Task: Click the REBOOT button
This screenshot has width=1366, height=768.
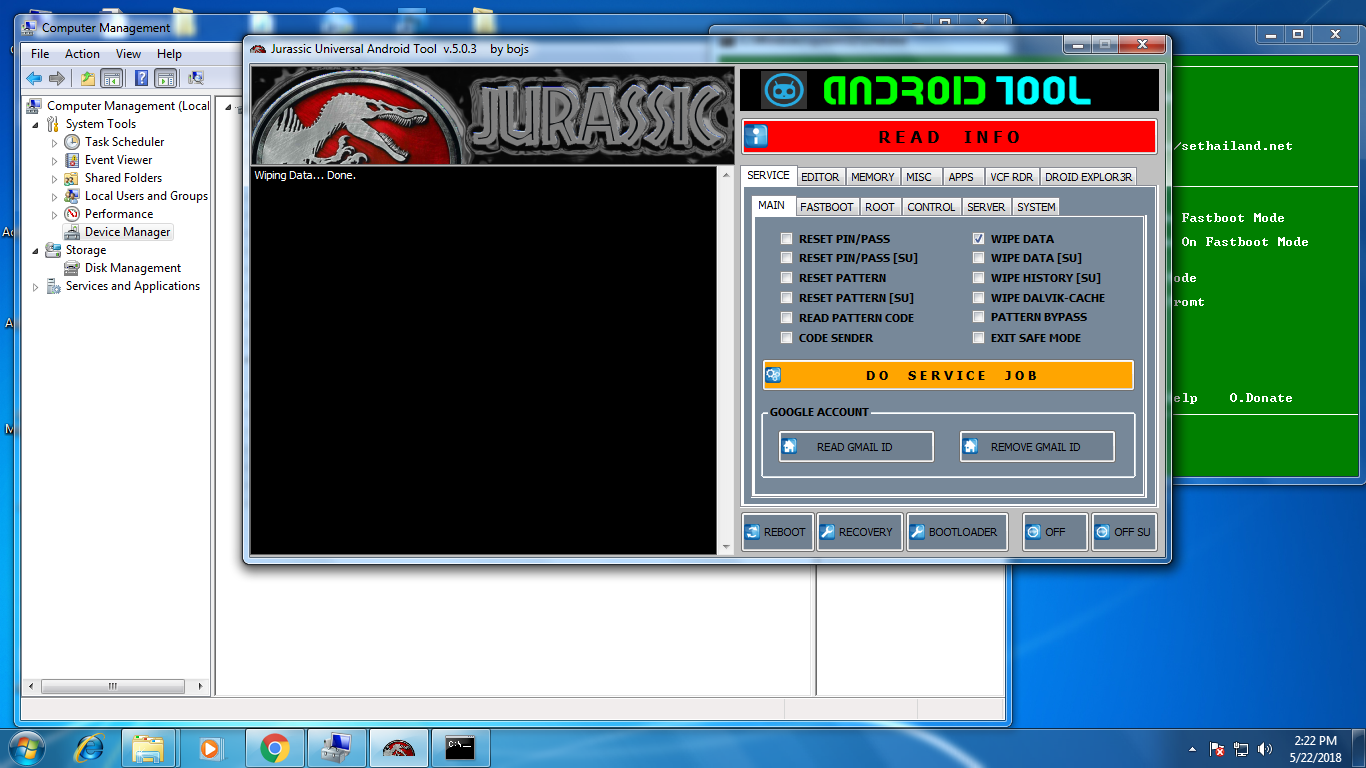Action: pos(777,532)
